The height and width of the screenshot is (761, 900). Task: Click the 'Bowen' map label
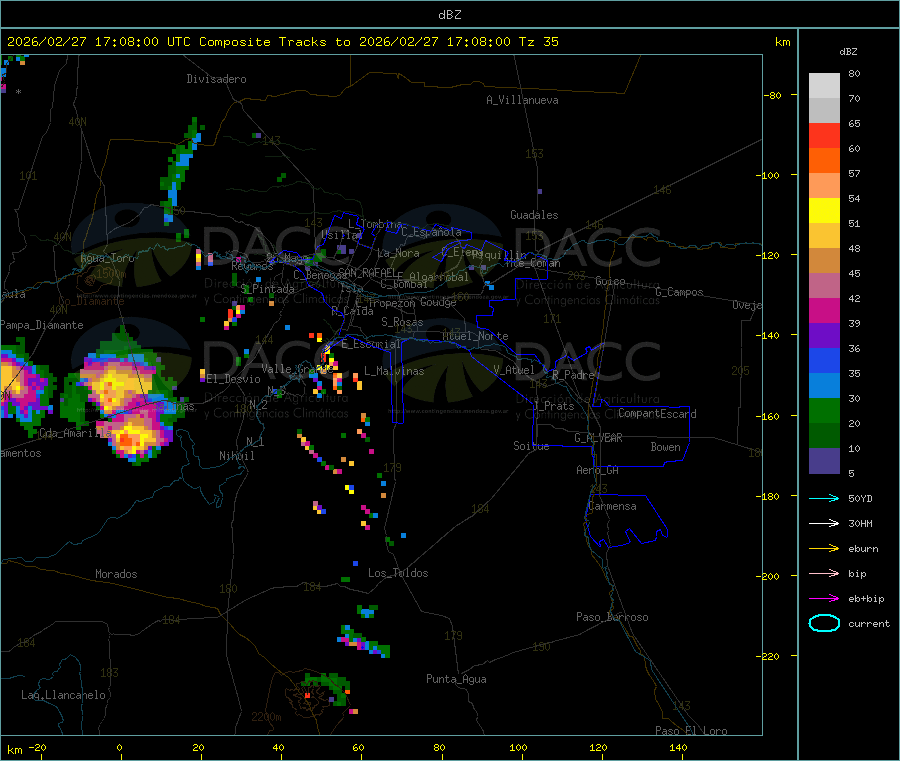pos(666,447)
